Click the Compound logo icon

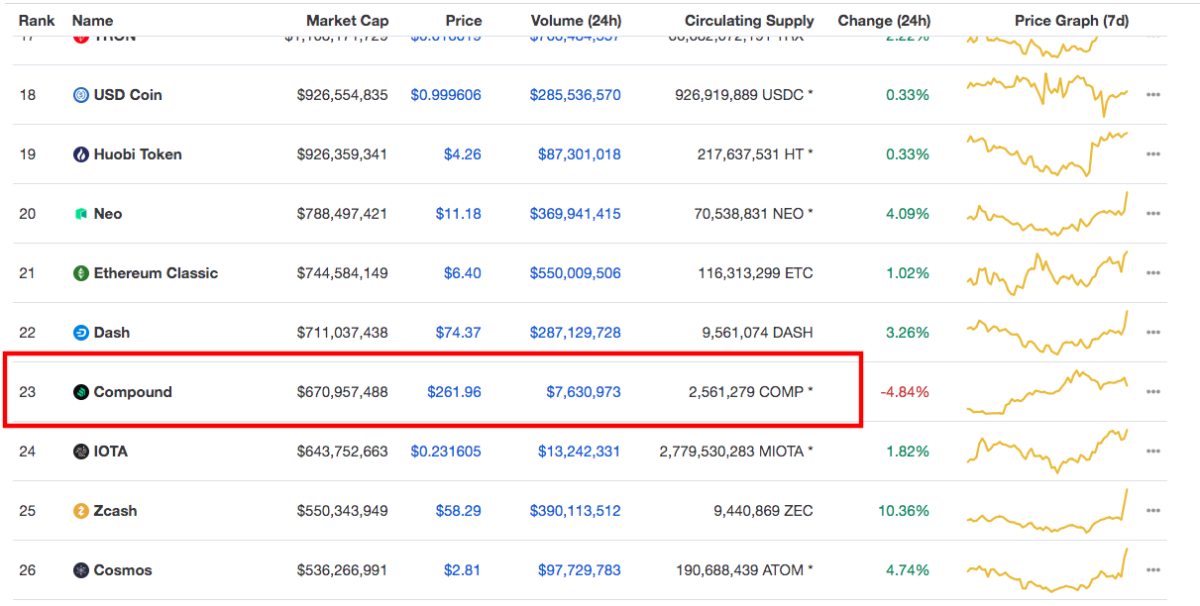[81, 392]
